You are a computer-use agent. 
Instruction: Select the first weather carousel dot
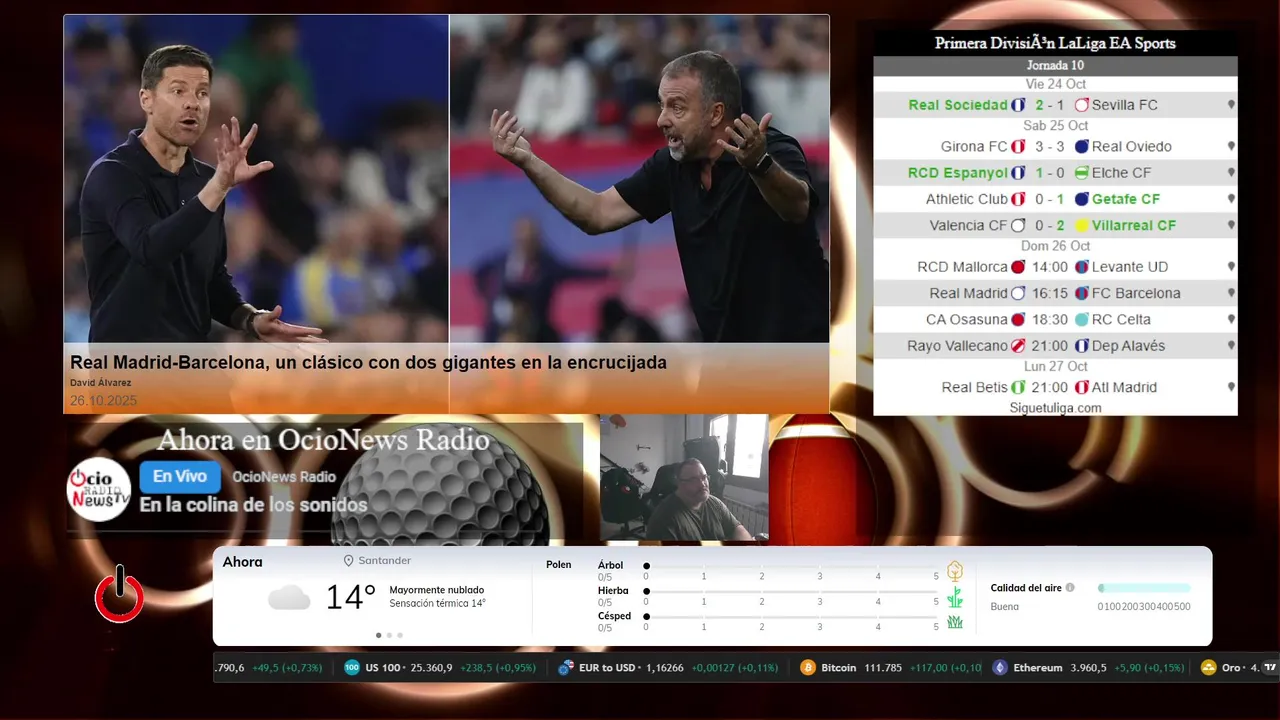(x=378, y=635)
